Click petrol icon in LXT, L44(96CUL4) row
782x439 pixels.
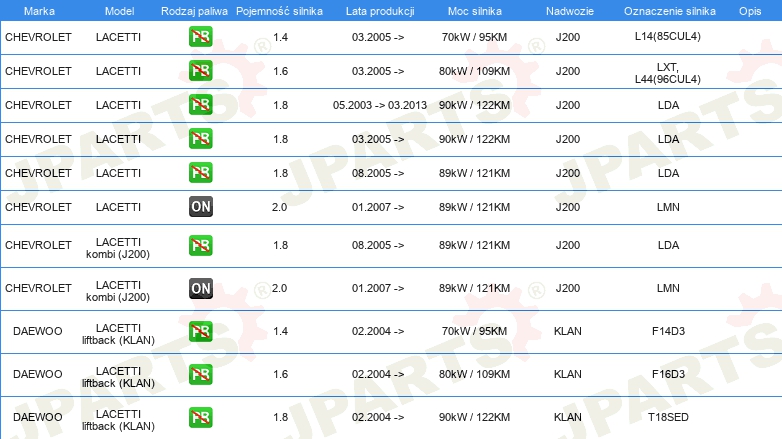[x=200, y=70]
